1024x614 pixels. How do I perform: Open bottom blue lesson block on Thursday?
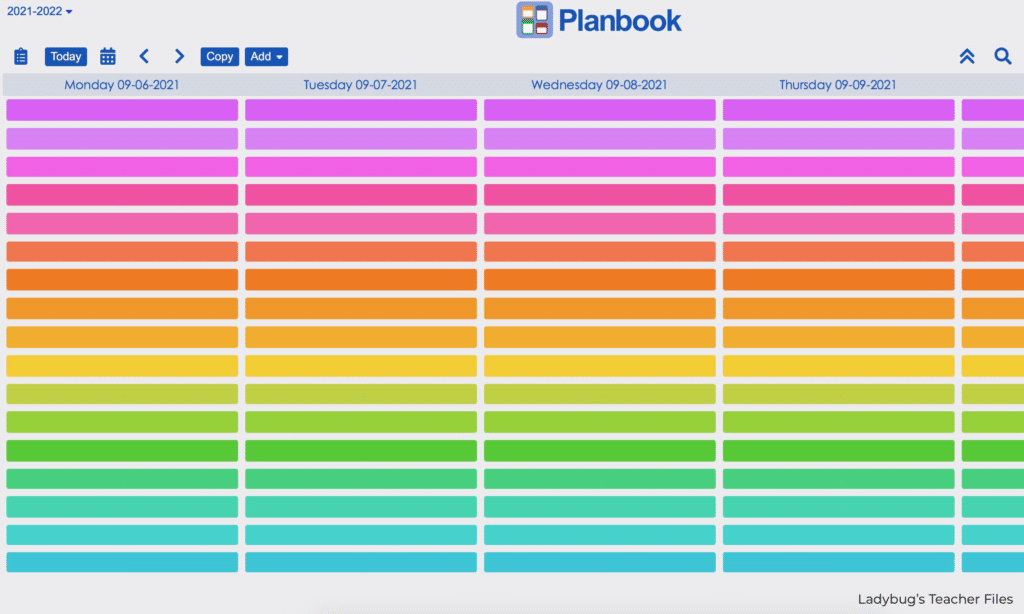point(839,562)
